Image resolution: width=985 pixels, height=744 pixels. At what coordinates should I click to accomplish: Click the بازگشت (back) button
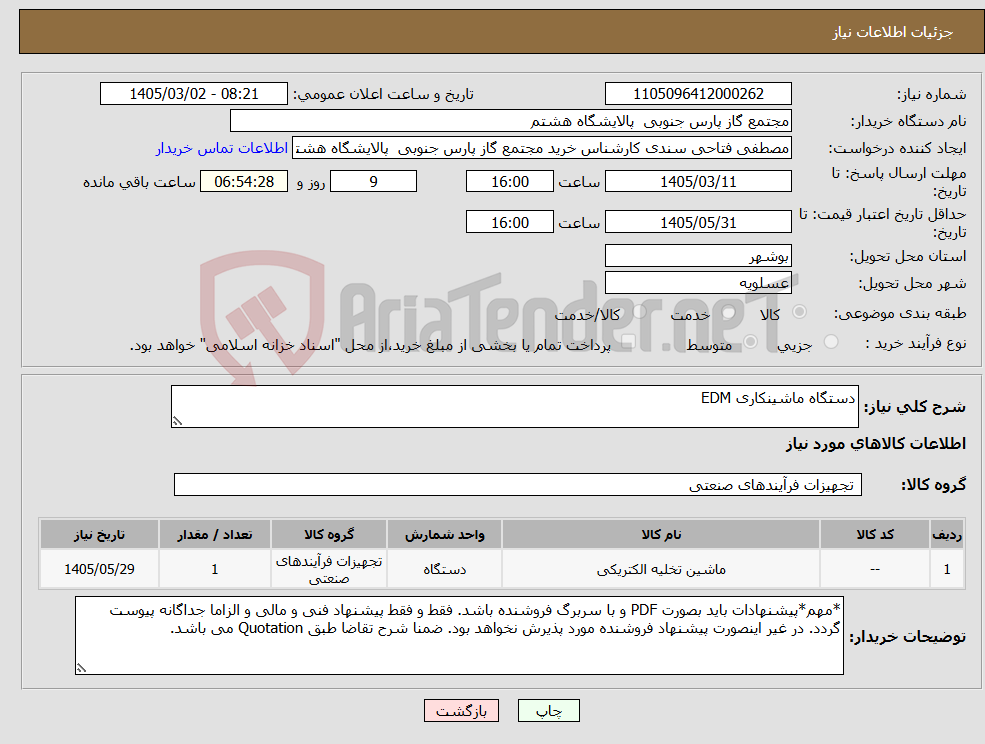pos(461,711)
